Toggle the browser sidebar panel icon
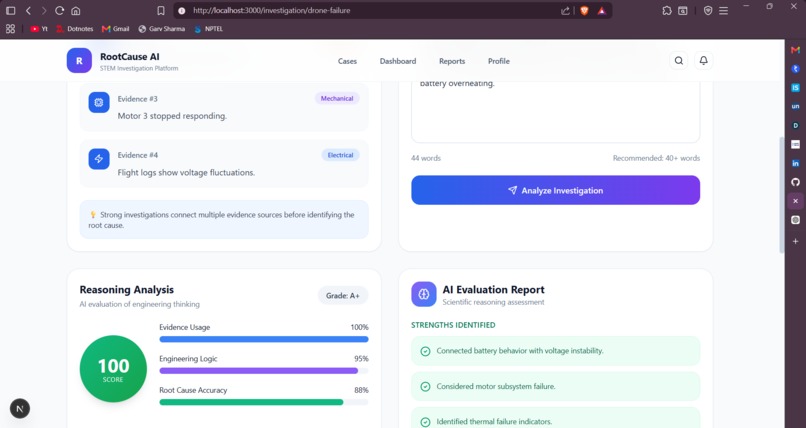Viewport: 806px width, 428px height. click(x=10, y=10)
